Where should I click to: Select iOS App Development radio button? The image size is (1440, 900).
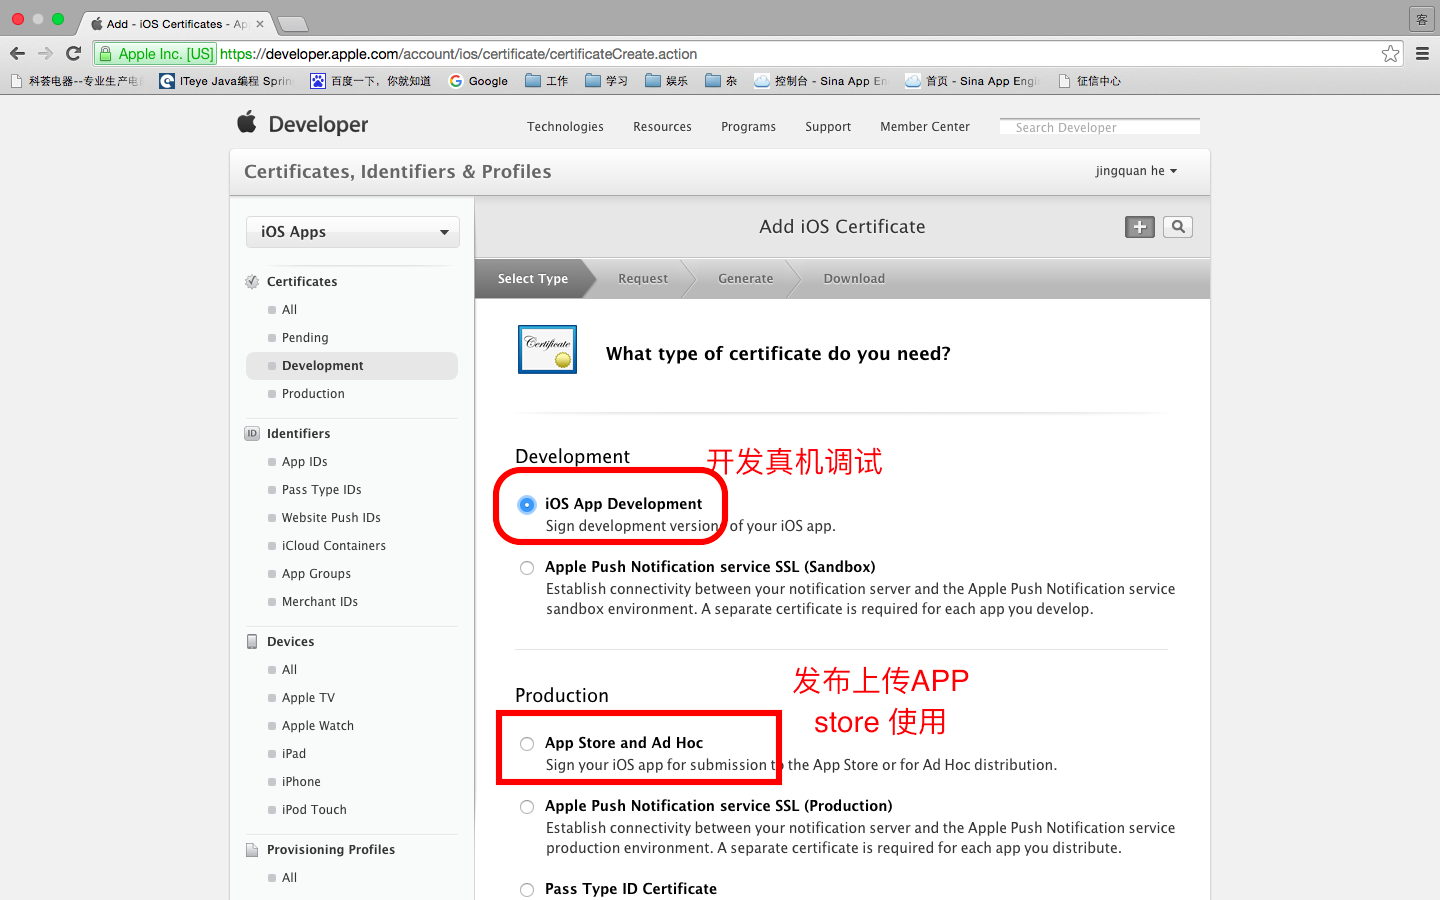(x=527, y=505)
